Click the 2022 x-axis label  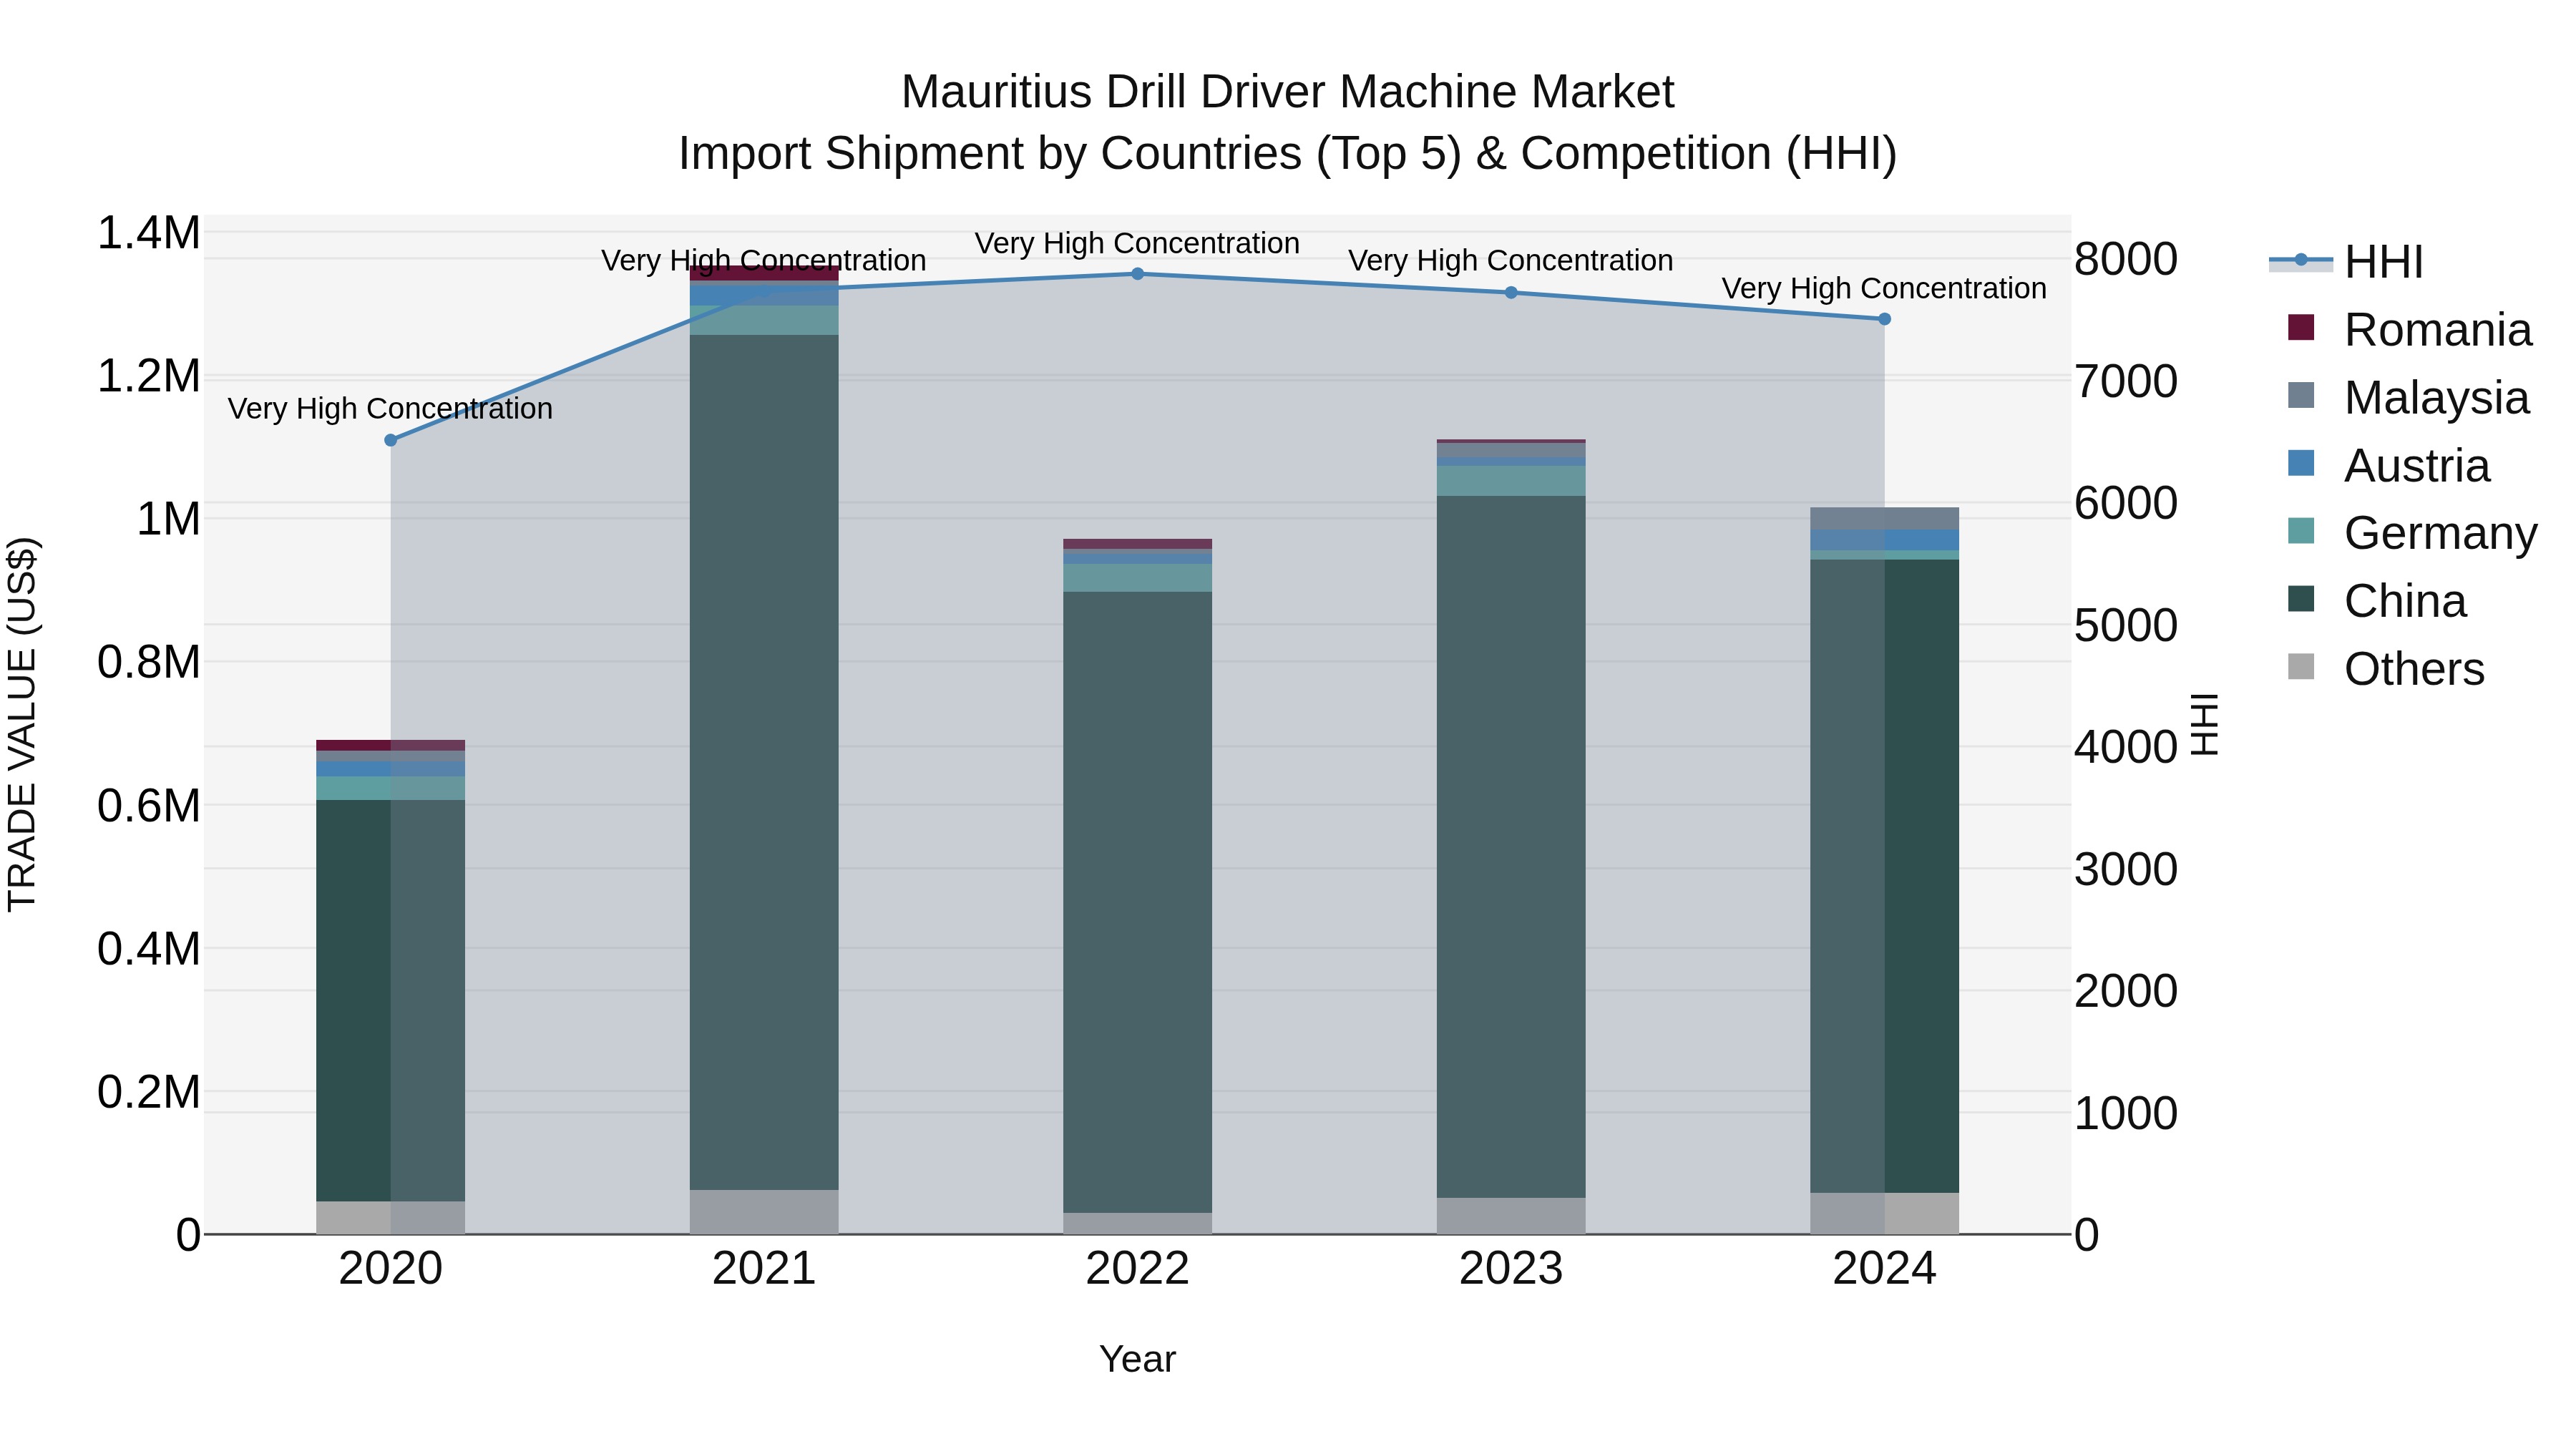point(1138,1269)
